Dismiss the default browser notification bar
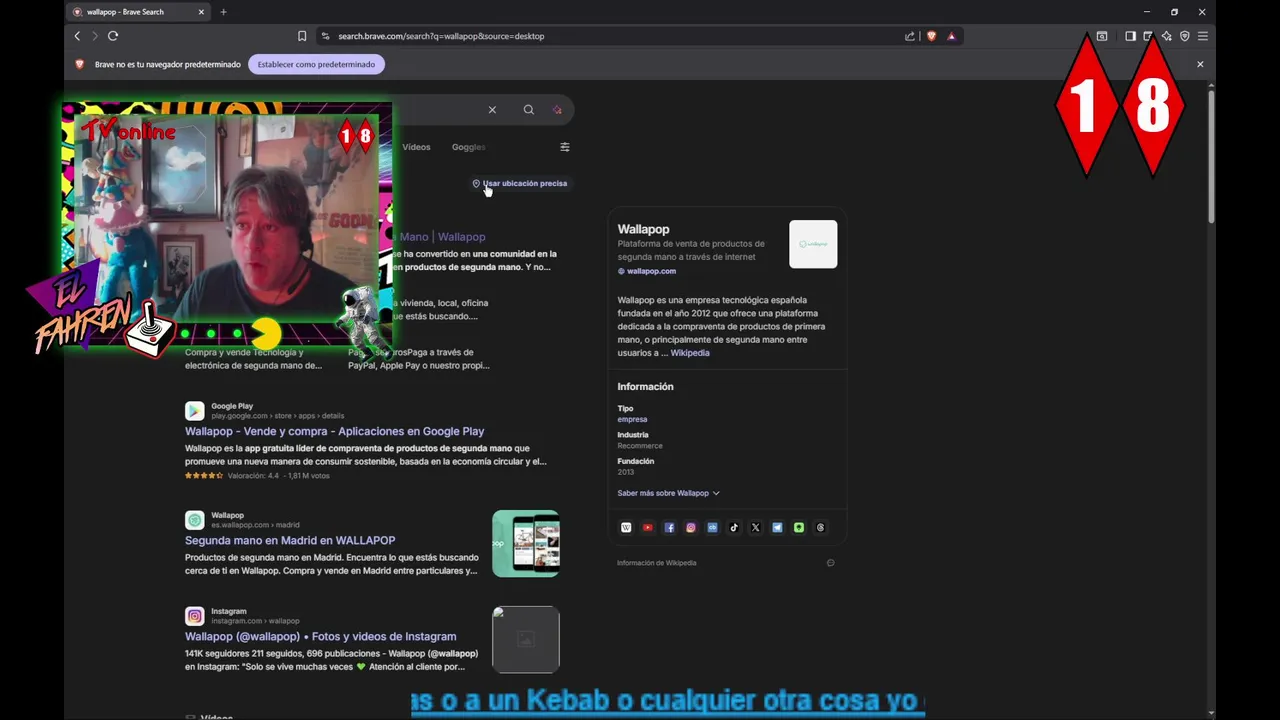 click(x=1200, y=64)
